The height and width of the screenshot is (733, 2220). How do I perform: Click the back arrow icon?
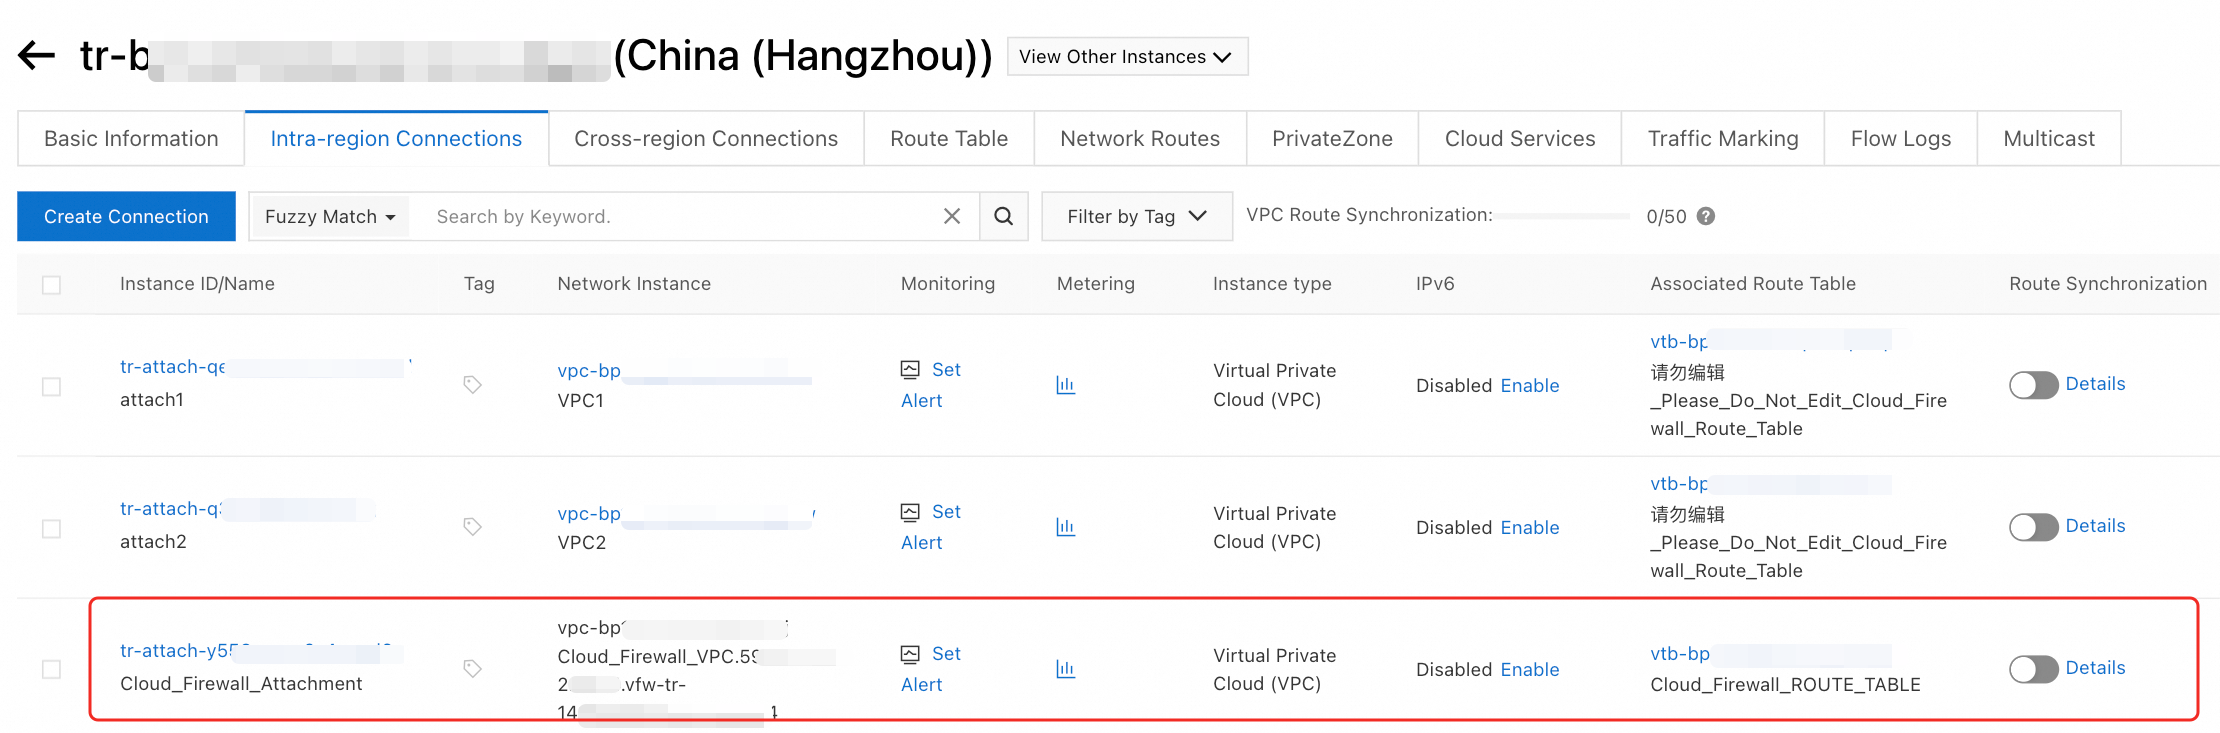37,55
